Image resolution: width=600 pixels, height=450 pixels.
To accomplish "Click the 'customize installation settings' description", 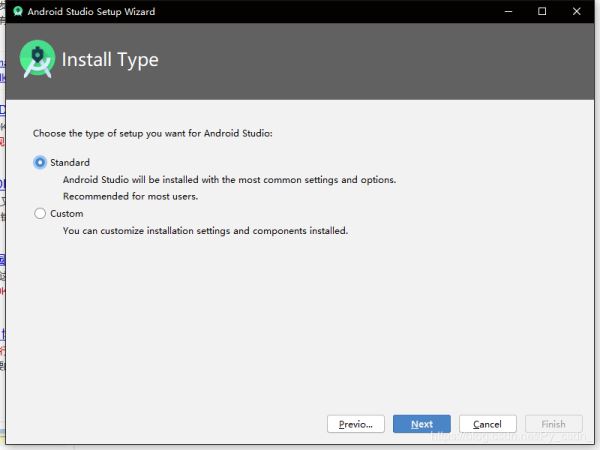I will click(205, 231).
